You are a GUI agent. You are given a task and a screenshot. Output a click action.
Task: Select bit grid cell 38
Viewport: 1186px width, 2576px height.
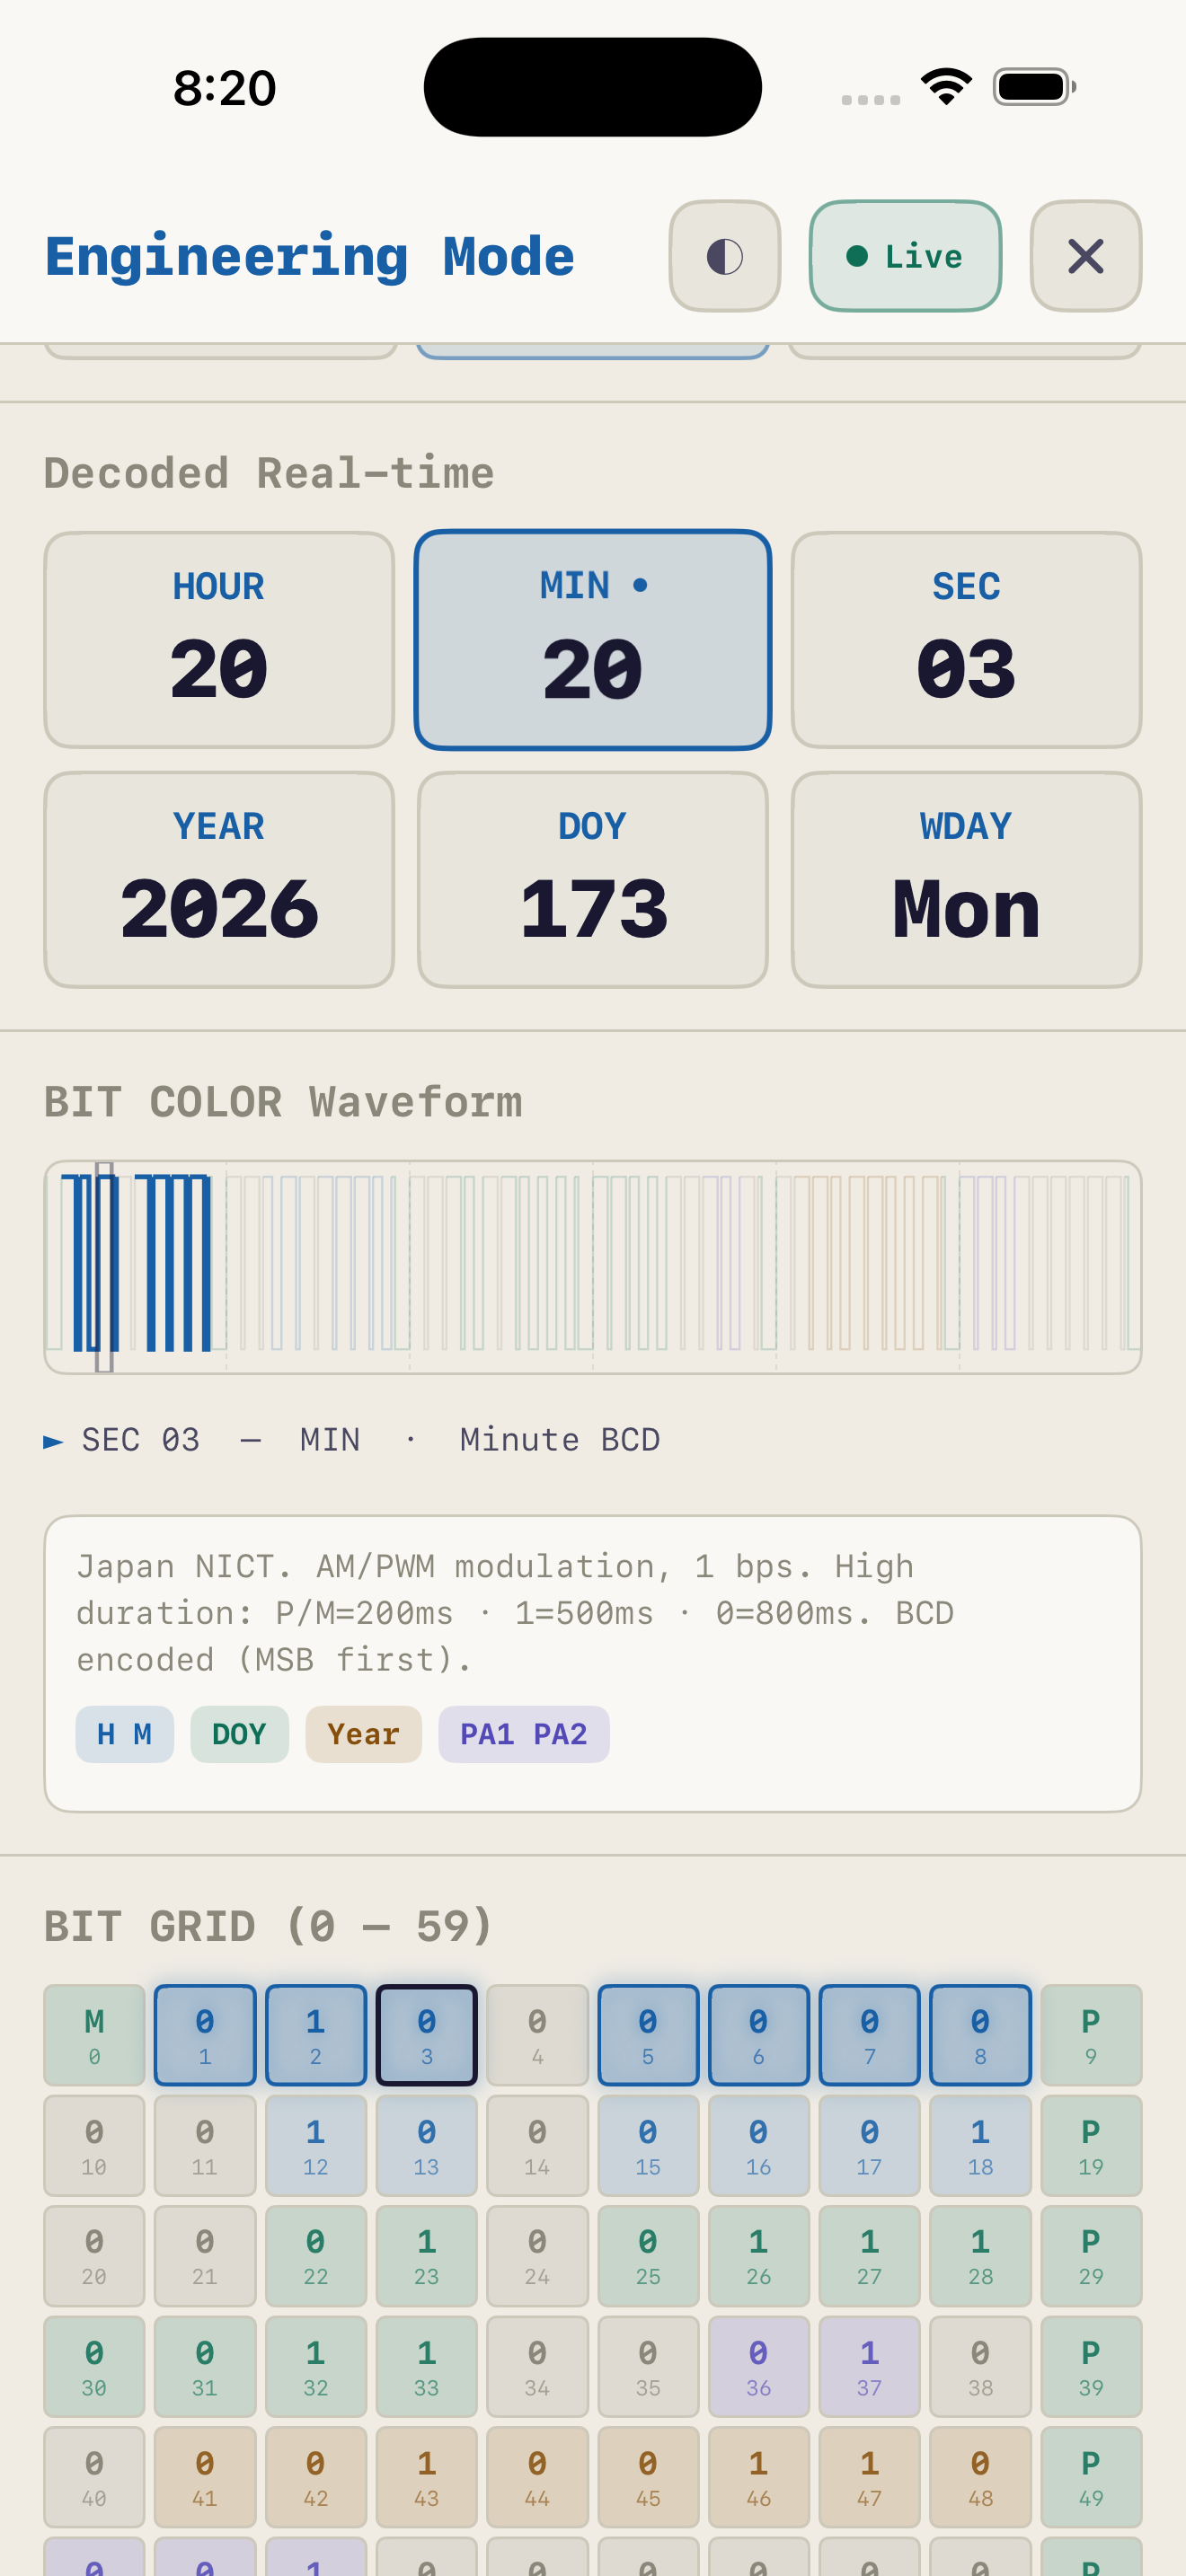click(980, 2367)
